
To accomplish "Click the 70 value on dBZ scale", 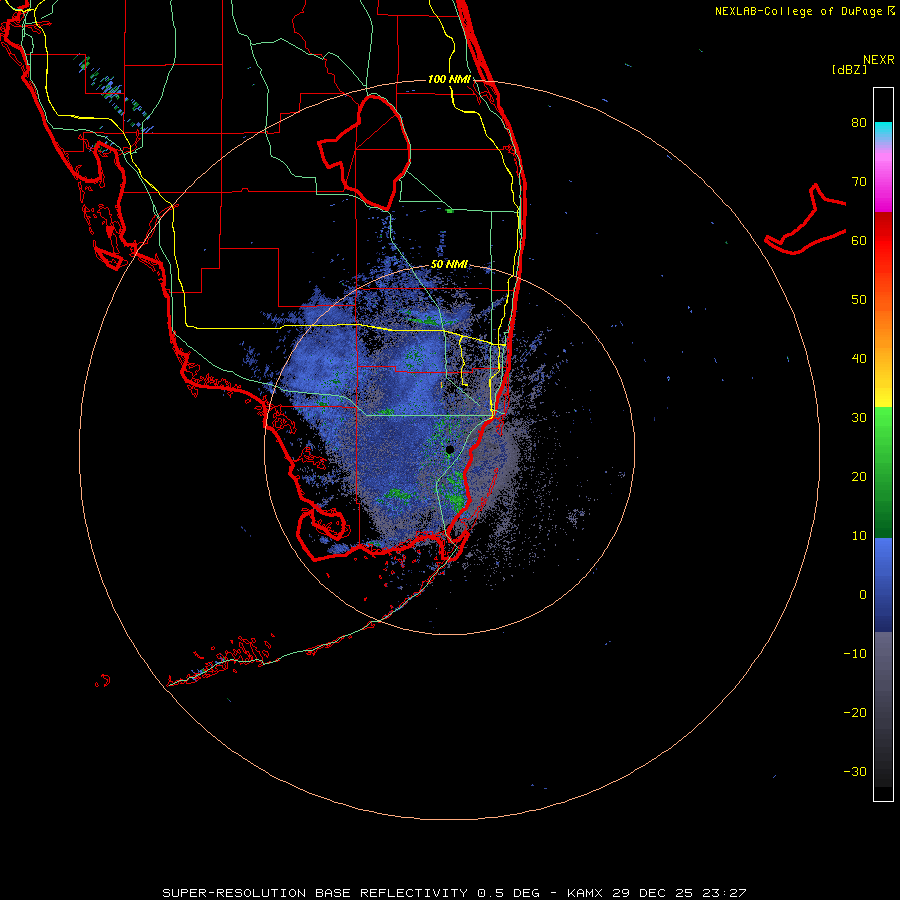I will 859,182.
